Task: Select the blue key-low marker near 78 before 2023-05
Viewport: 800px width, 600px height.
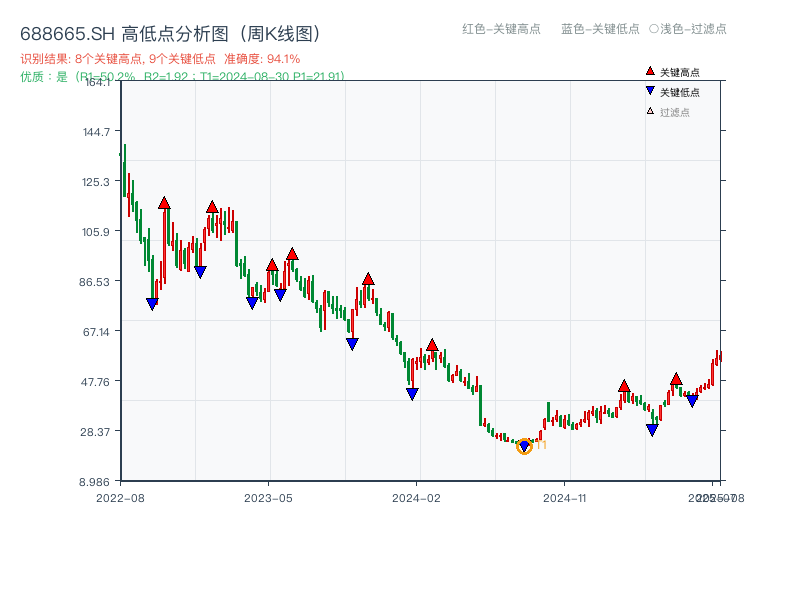Action: point(252,303)
